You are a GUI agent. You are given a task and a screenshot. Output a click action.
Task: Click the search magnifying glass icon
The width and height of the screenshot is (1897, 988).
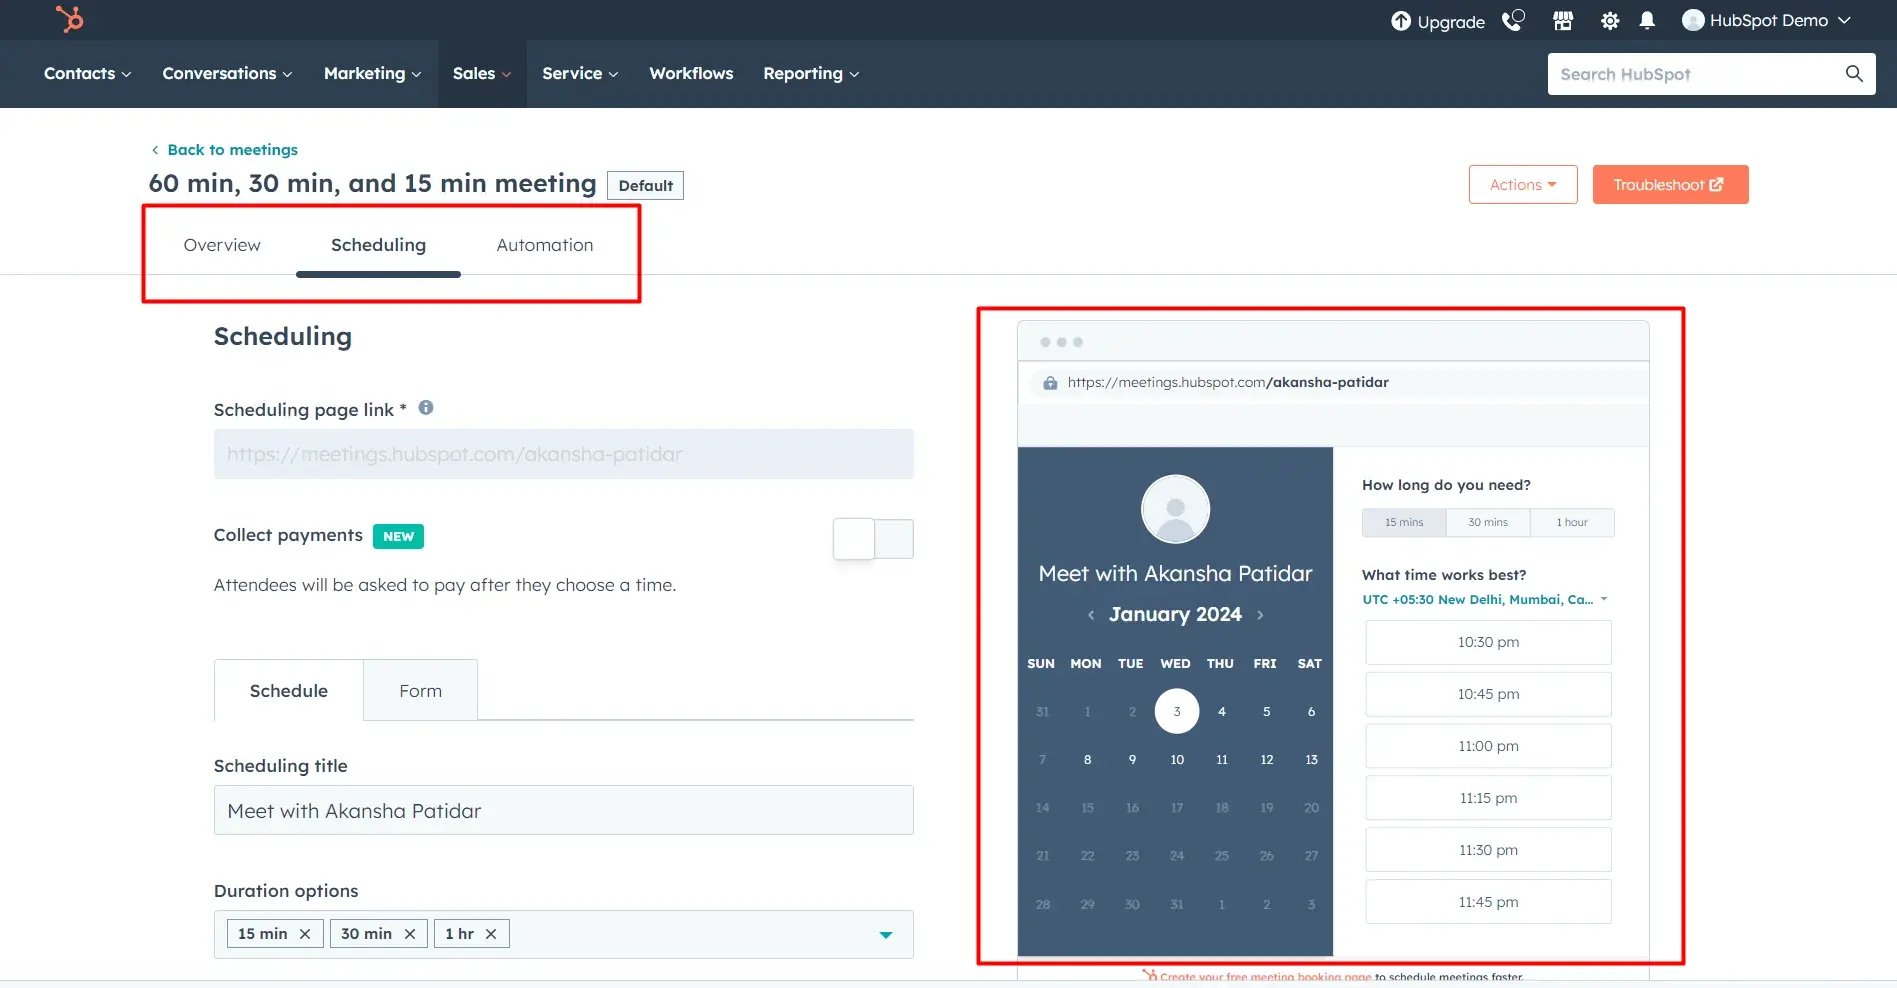(x=1854, y=73)
